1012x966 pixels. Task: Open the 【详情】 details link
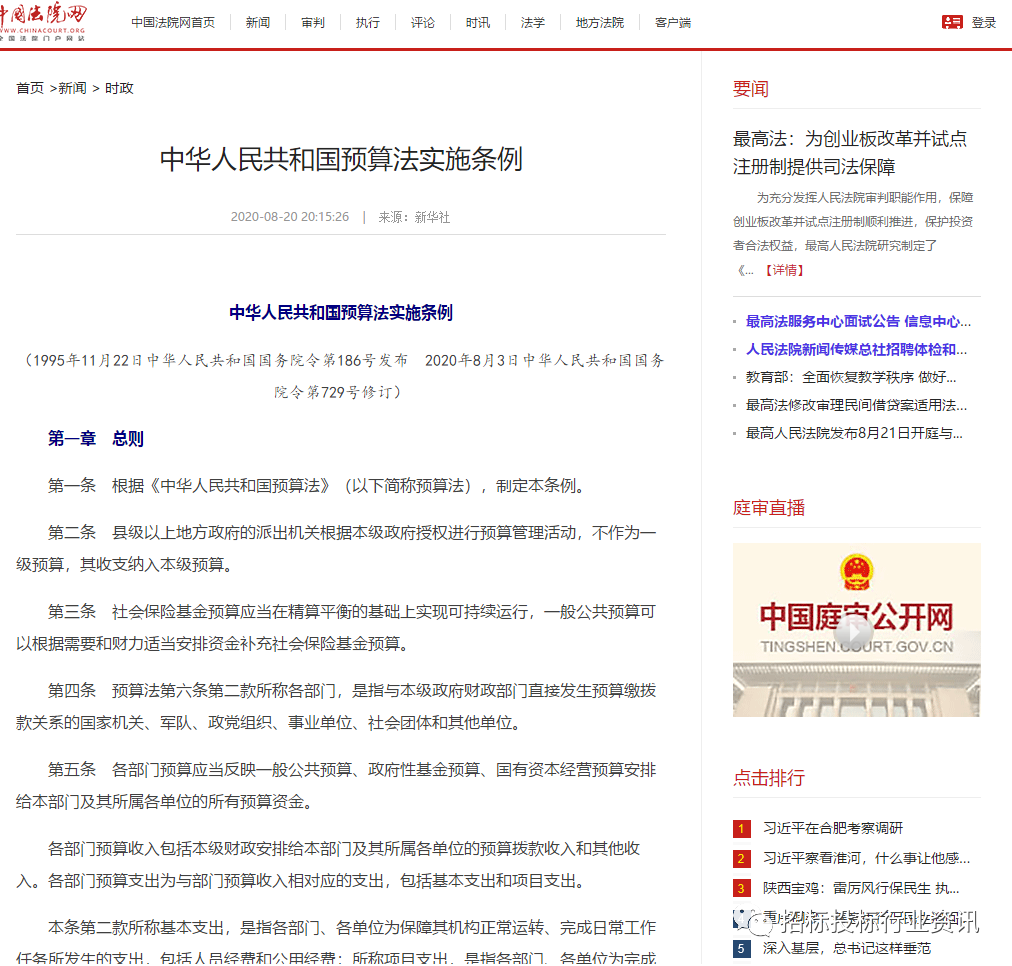click(783, 270)
